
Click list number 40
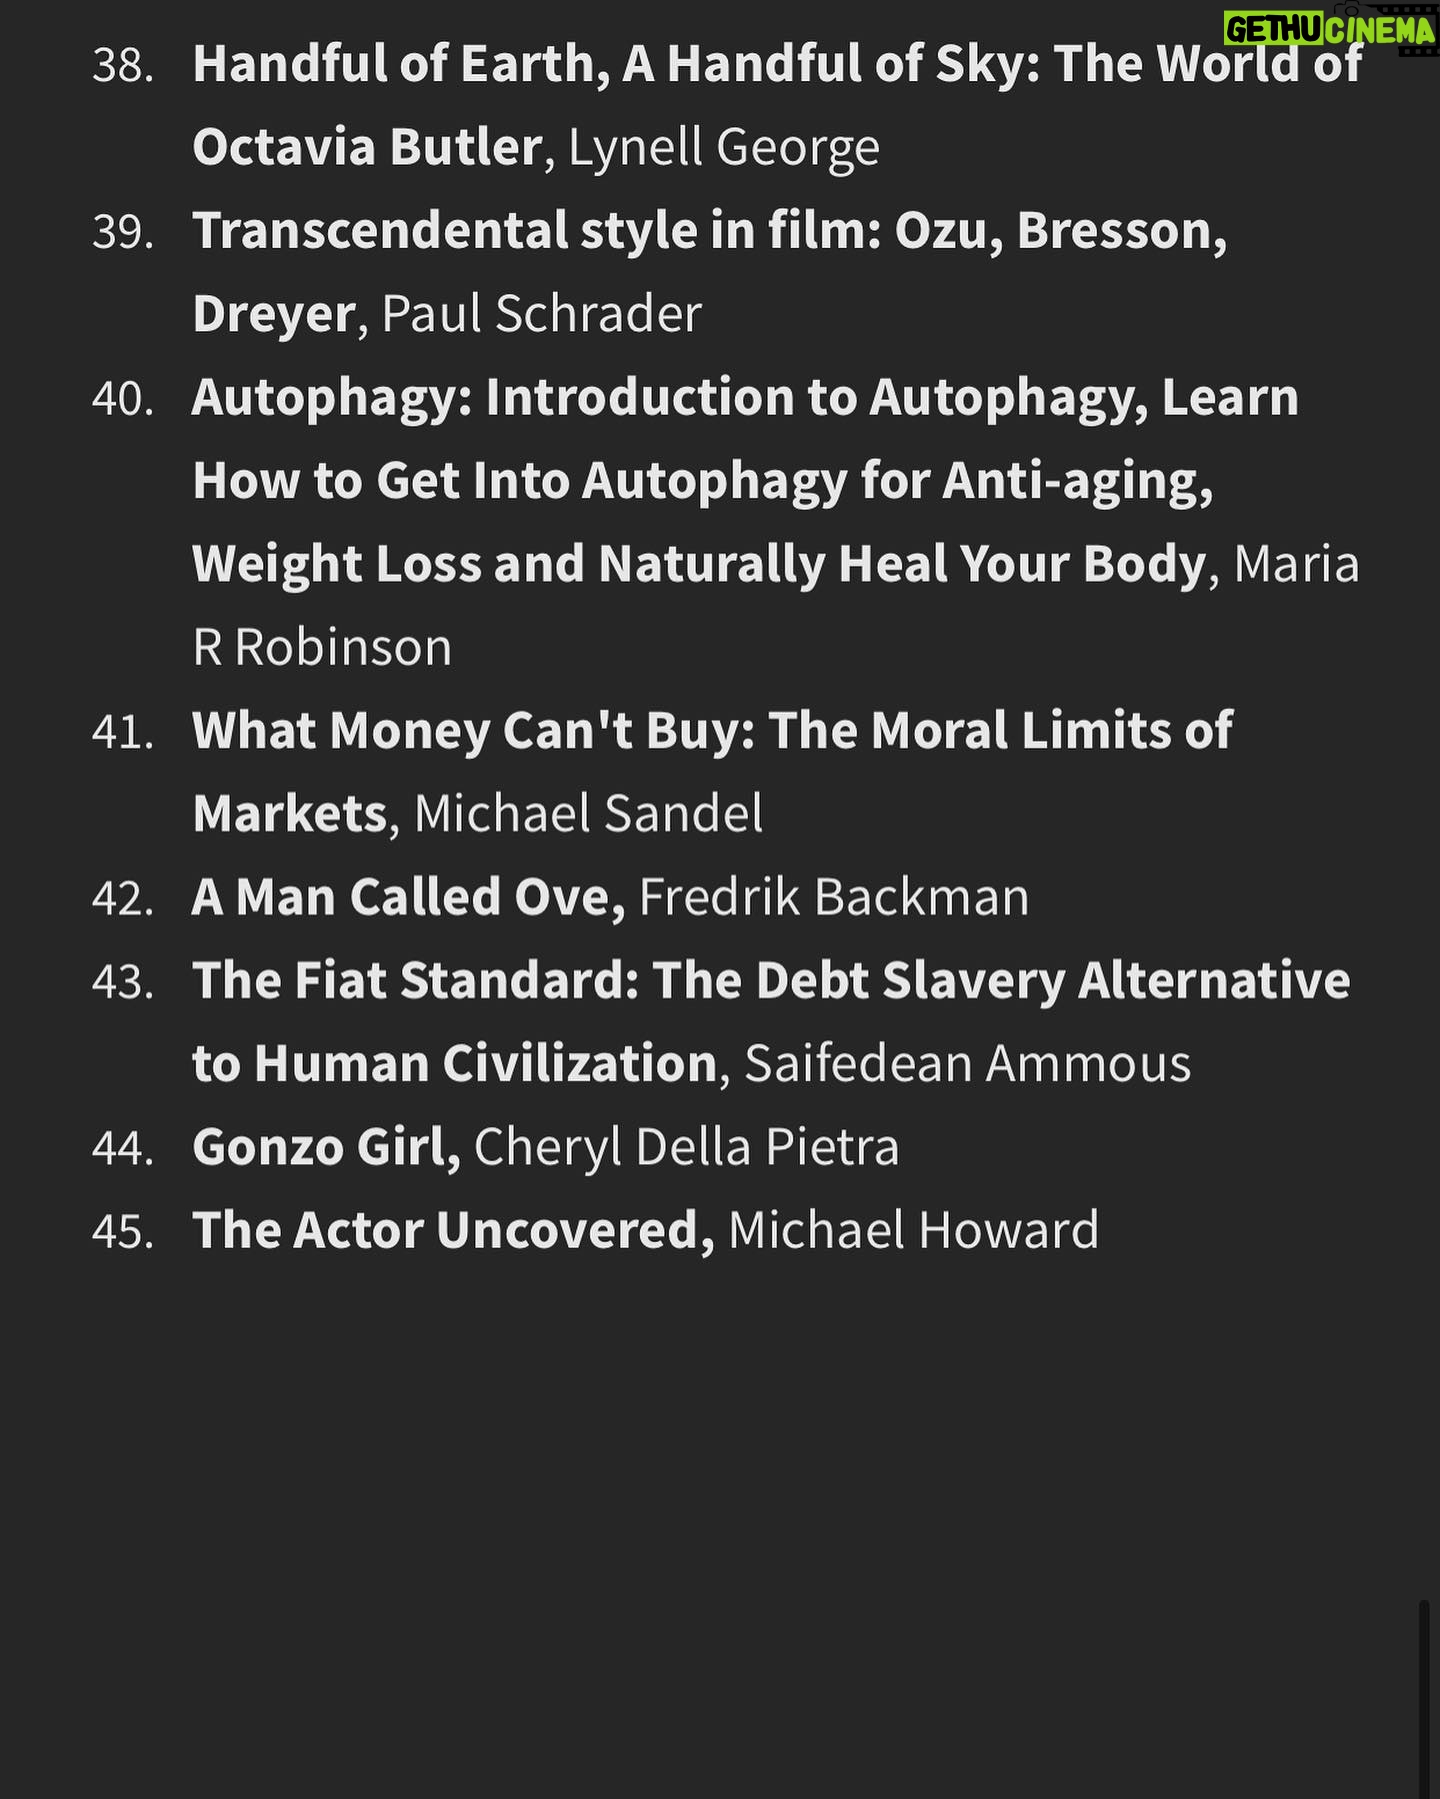click(x=123, y=398)
